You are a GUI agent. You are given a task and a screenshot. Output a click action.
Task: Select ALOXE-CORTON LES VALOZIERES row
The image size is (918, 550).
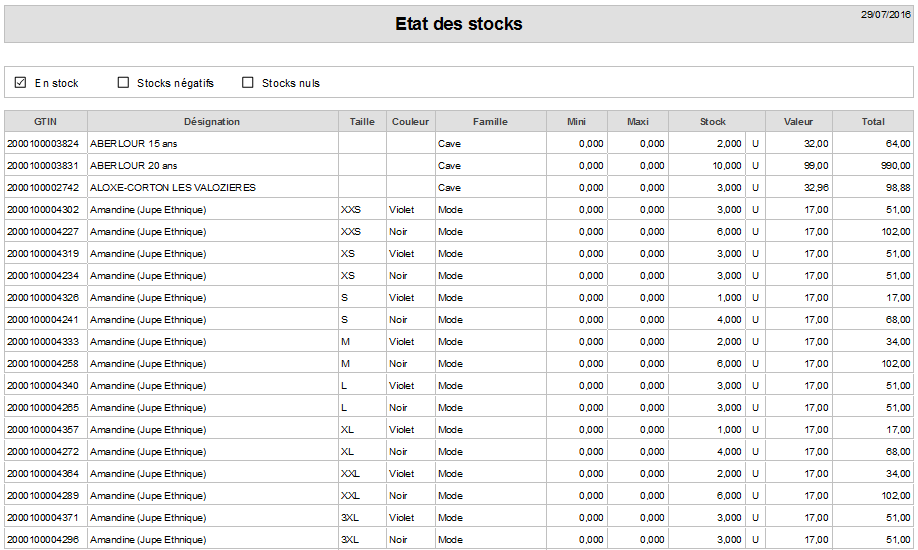point(459,187)
